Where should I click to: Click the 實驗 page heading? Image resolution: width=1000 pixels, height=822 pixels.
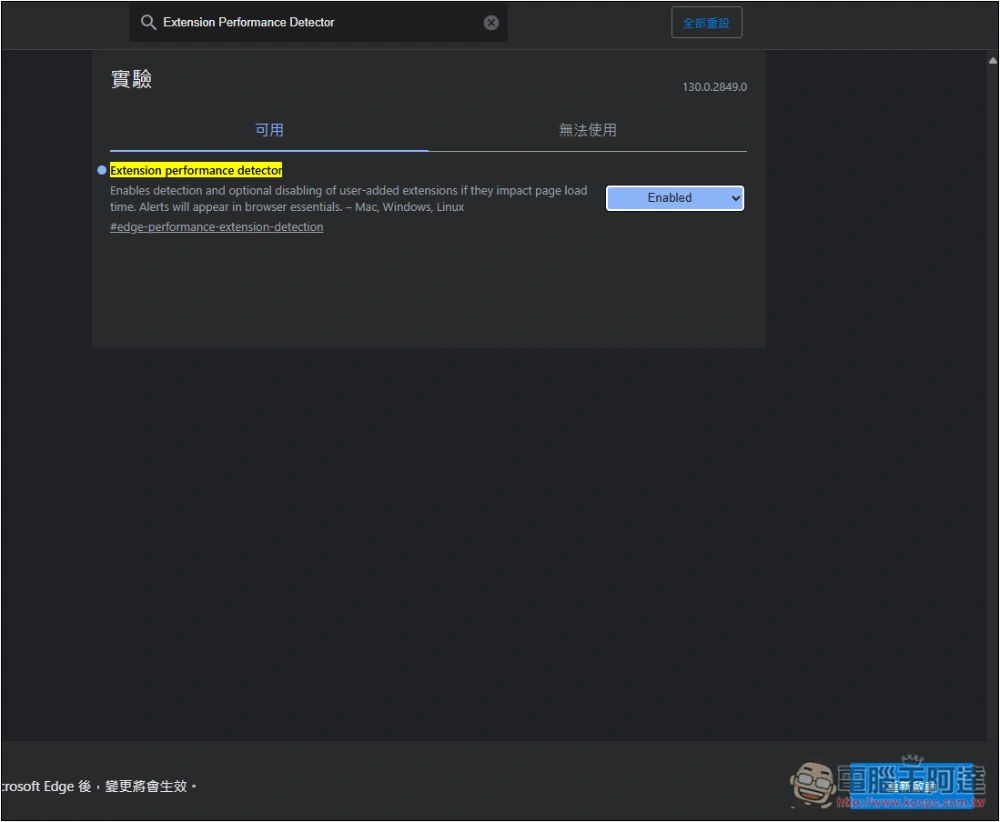click(131, 80)
